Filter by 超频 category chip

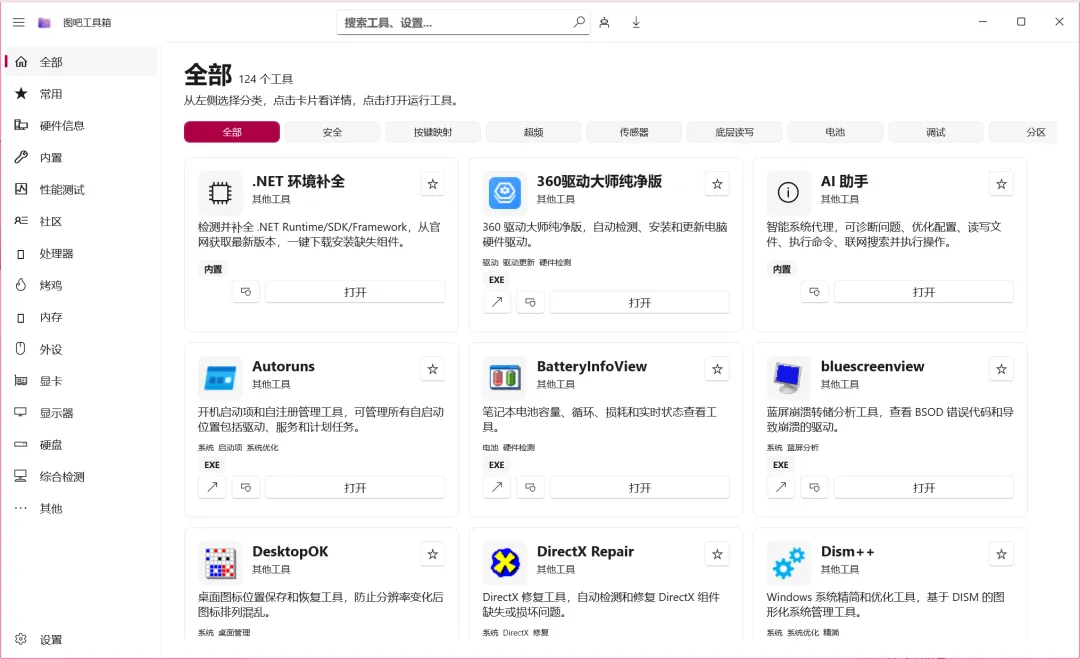pyautogui.click(x=533, y=132)
